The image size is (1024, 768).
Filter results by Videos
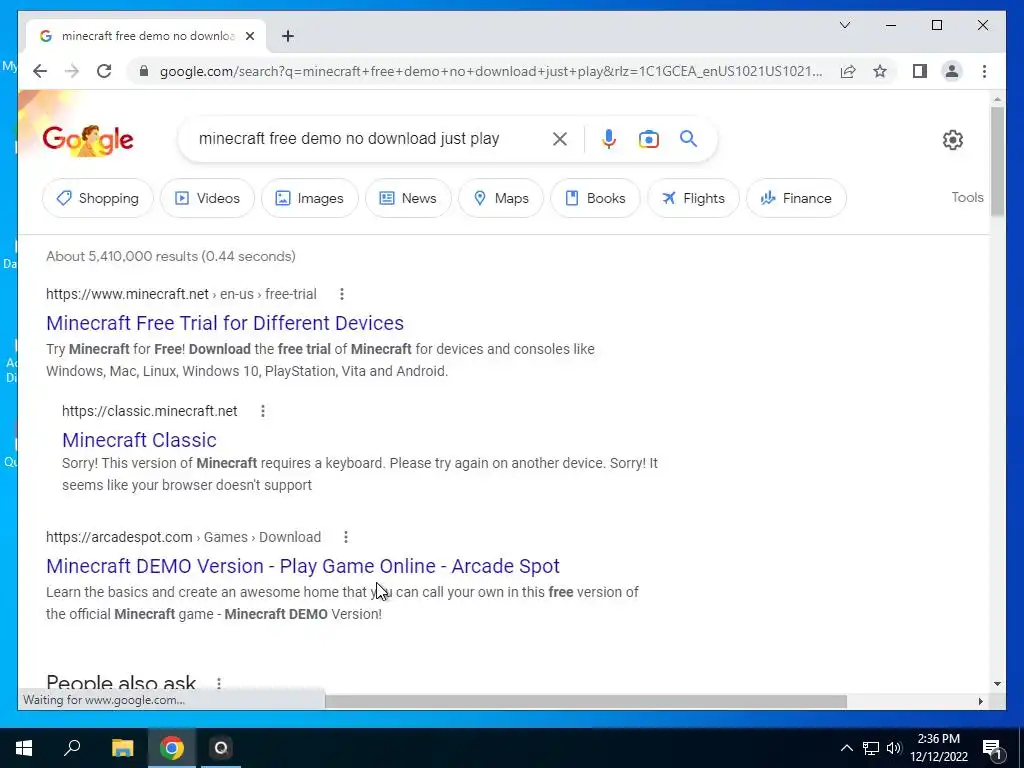pos(207,198)
